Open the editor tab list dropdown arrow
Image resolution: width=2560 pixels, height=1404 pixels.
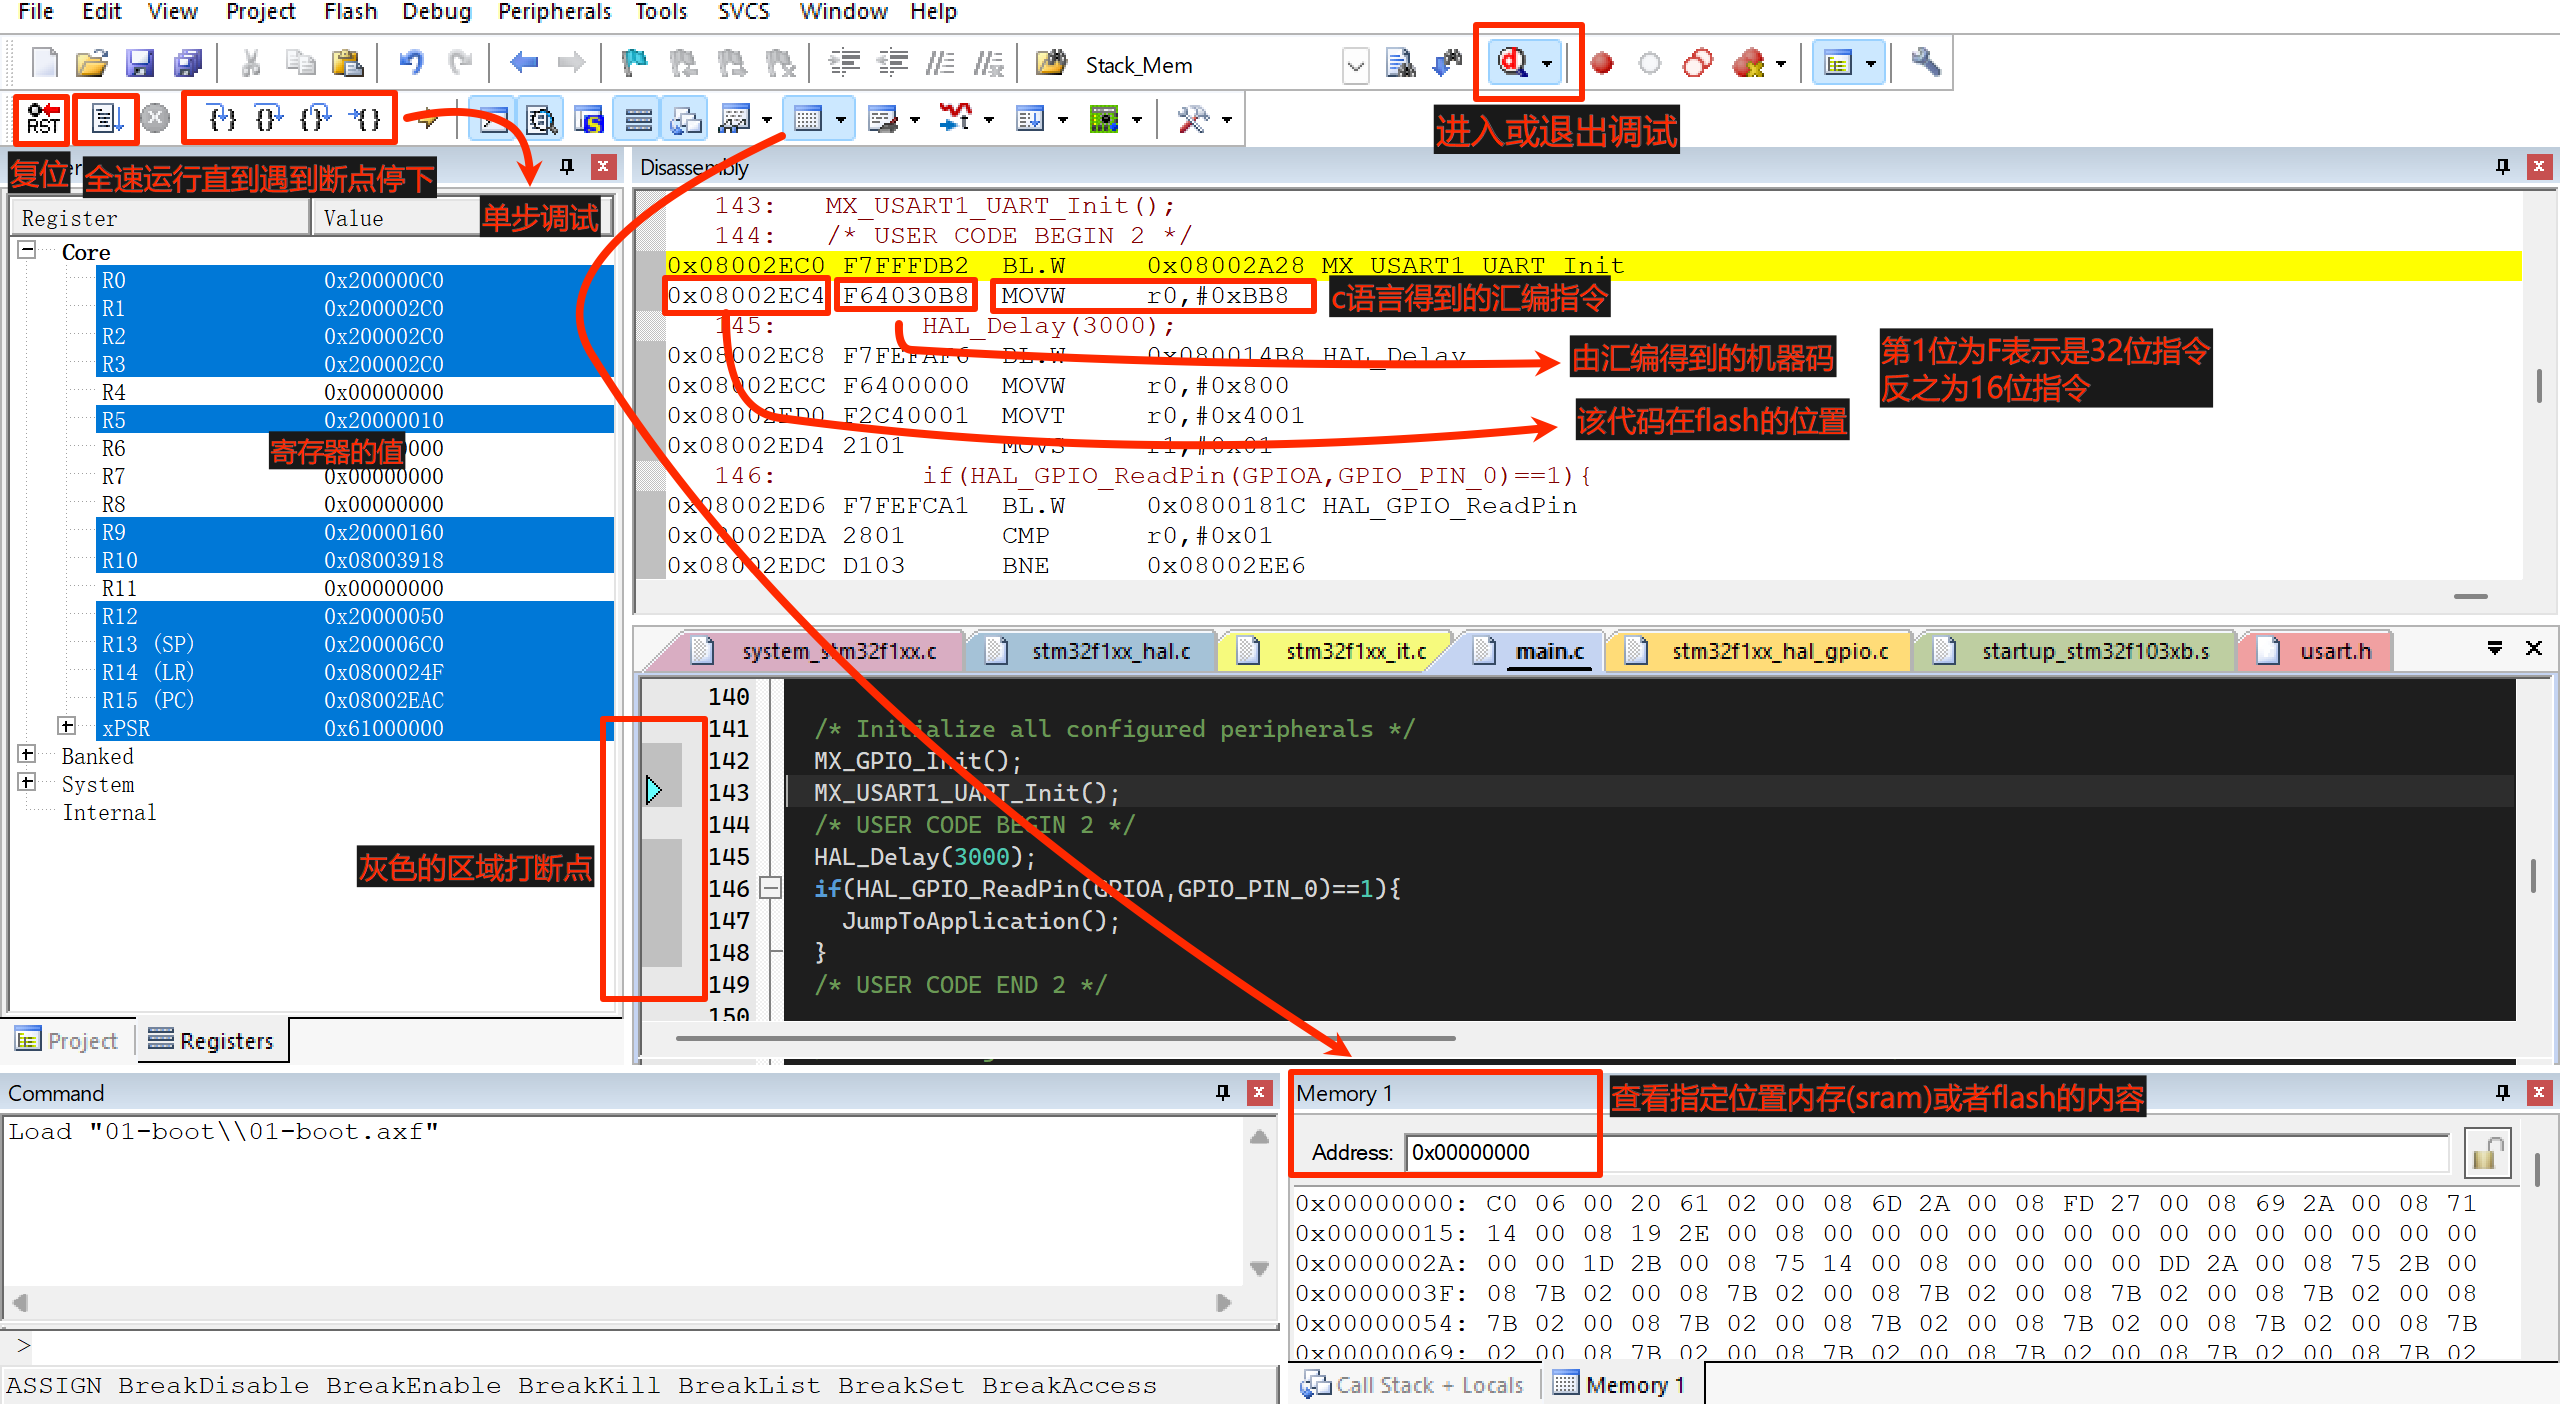click(x=2495, y=649)
